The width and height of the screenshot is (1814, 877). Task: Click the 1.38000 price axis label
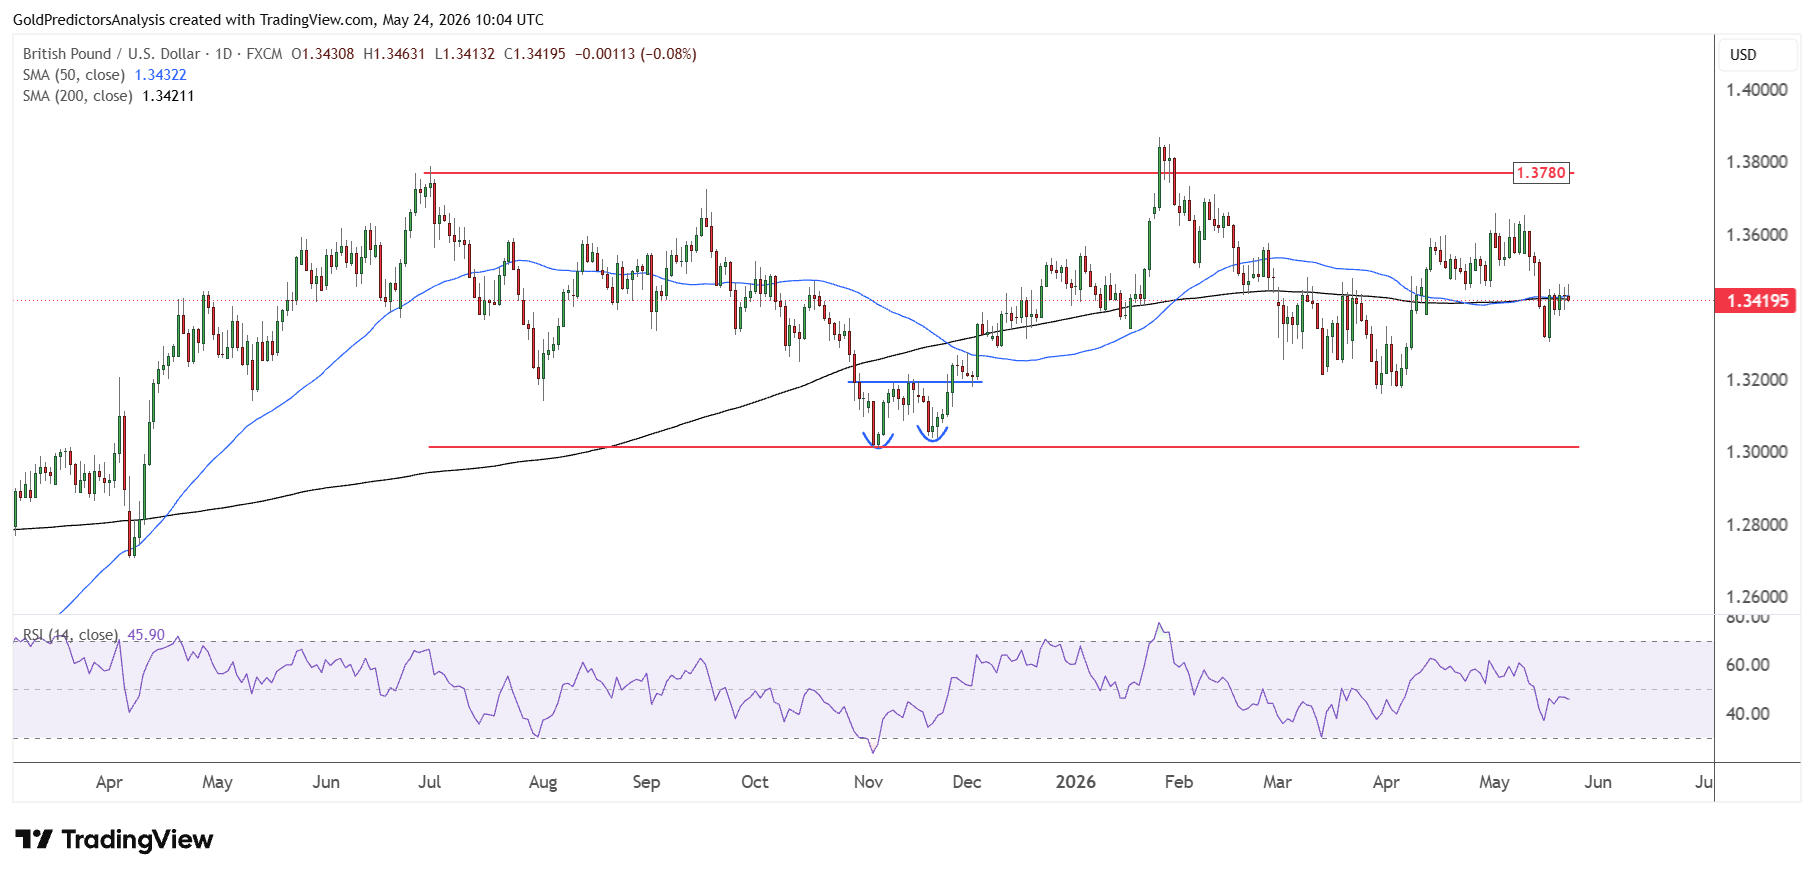coord(1757,162)
